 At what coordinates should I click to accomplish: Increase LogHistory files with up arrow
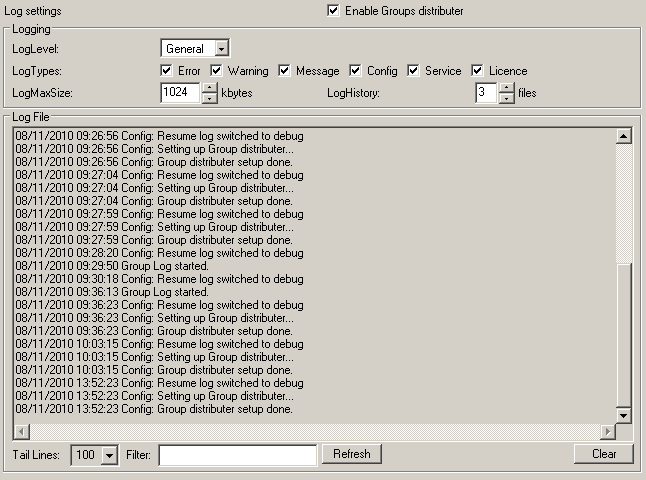point(507,88)
